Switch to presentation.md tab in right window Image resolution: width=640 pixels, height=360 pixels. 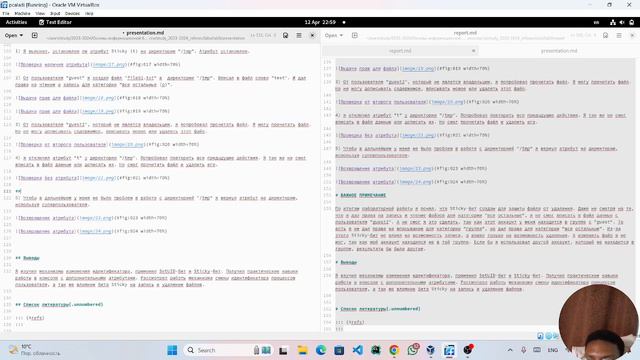point(559,51)
